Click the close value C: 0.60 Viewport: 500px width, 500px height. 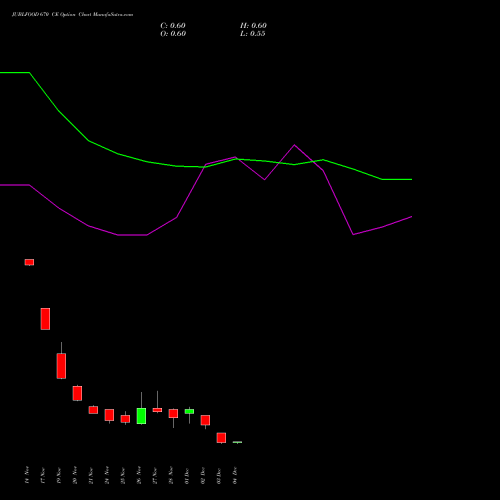173,26
